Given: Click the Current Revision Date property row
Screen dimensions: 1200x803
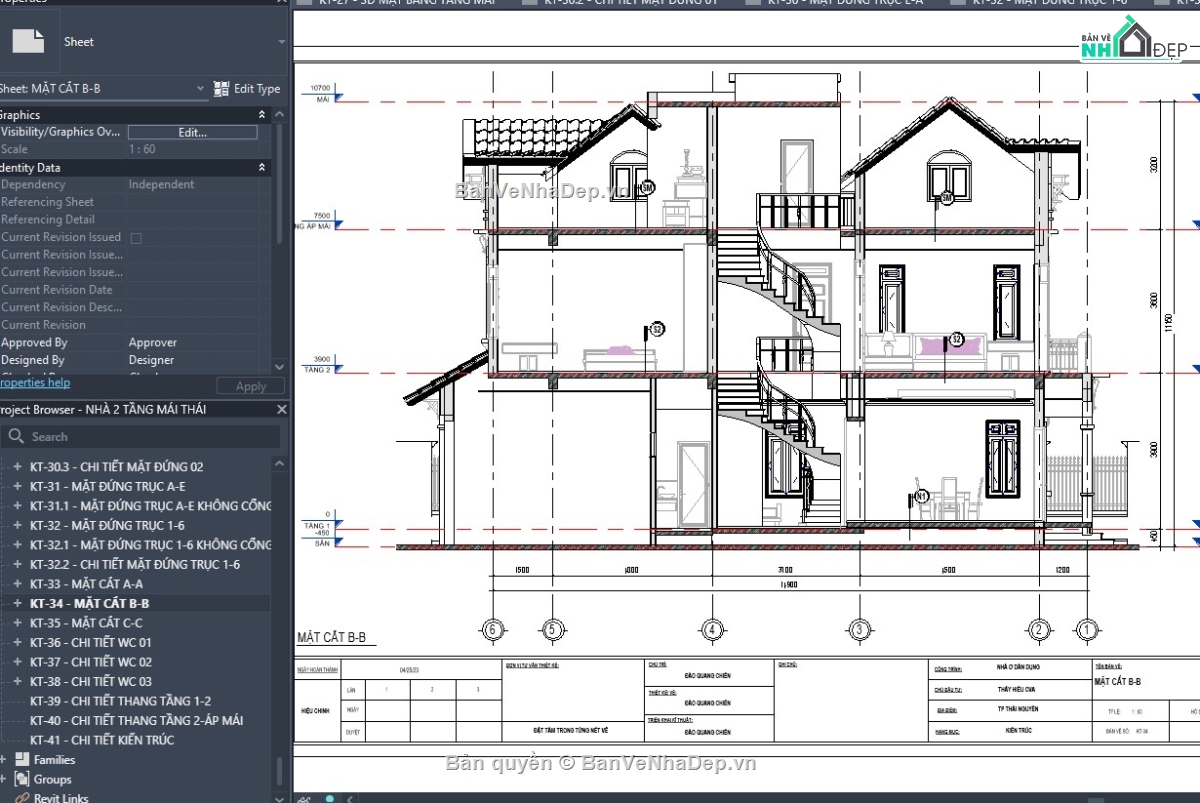Looking at the screenshot, I should [x=135, y=290].
